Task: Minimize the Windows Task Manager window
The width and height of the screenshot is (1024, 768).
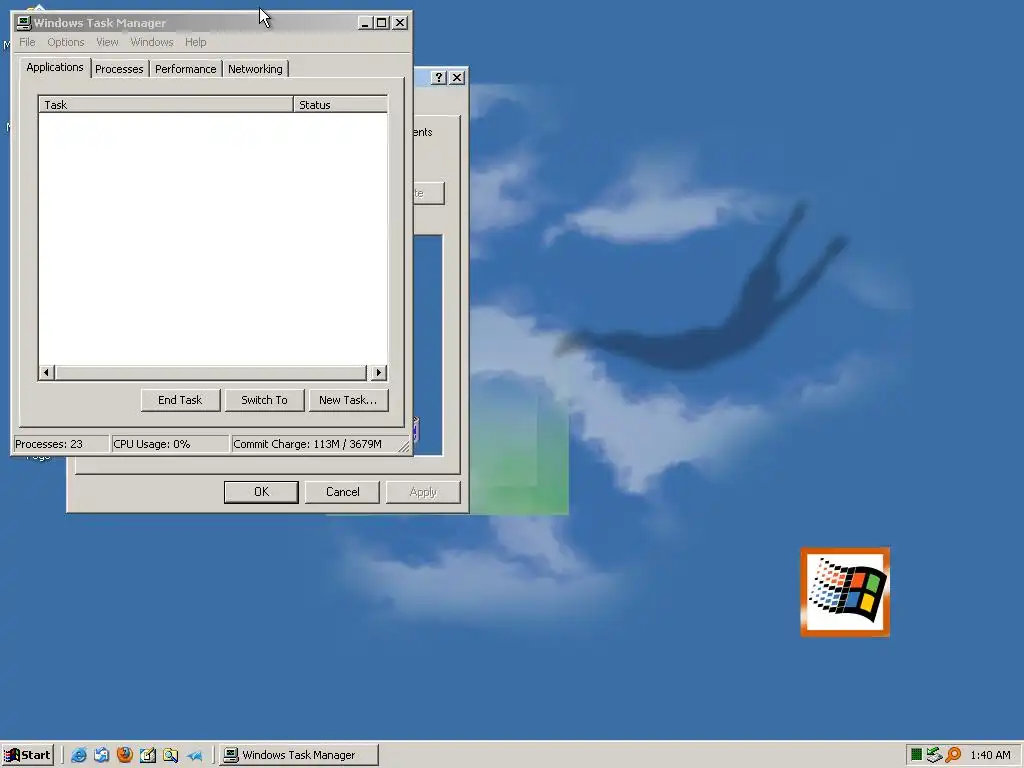Action: pos(365,23)
